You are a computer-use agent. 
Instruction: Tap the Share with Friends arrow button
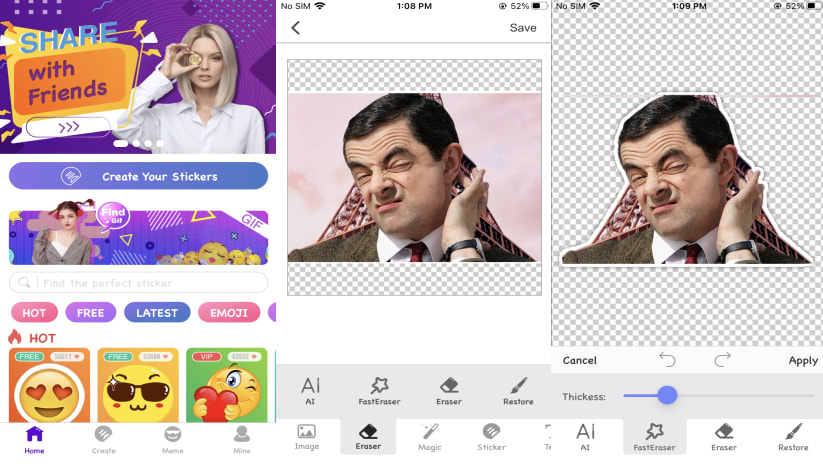pos(68,127)
